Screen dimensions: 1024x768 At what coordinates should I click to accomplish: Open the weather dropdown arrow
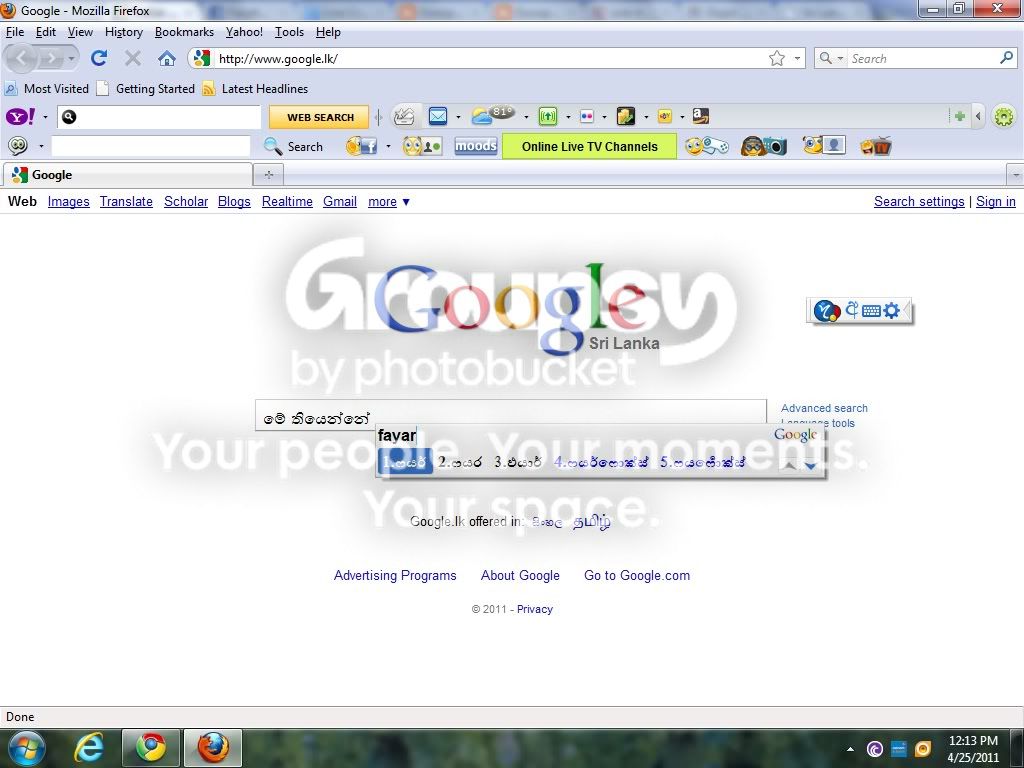[526, 117]
